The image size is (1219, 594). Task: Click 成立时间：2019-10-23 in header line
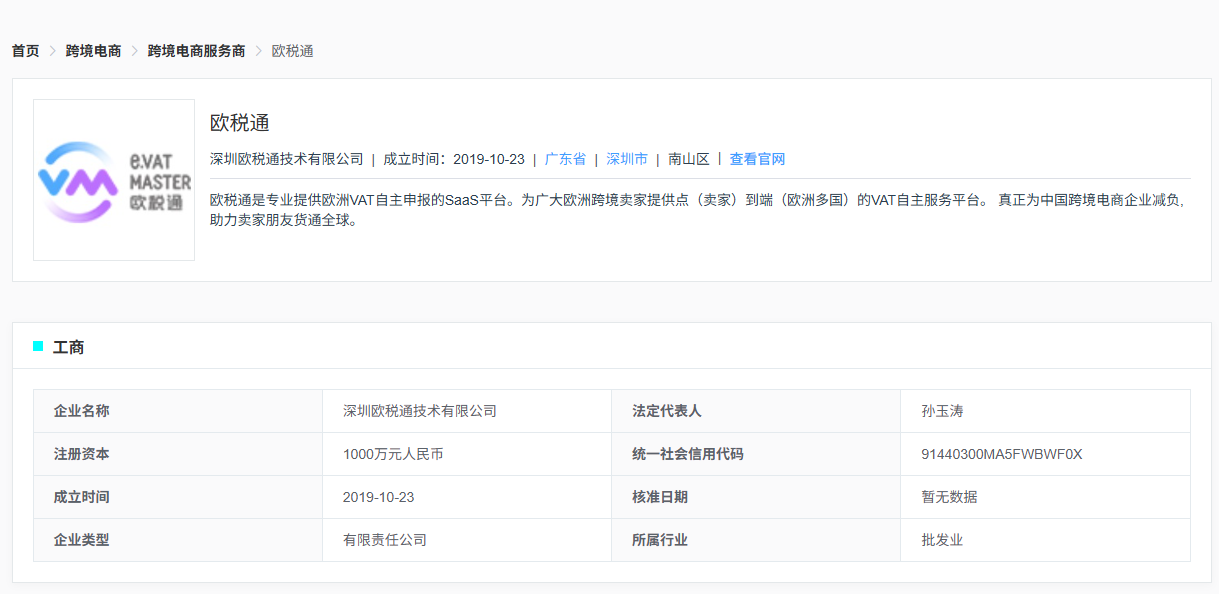point(454,159)
